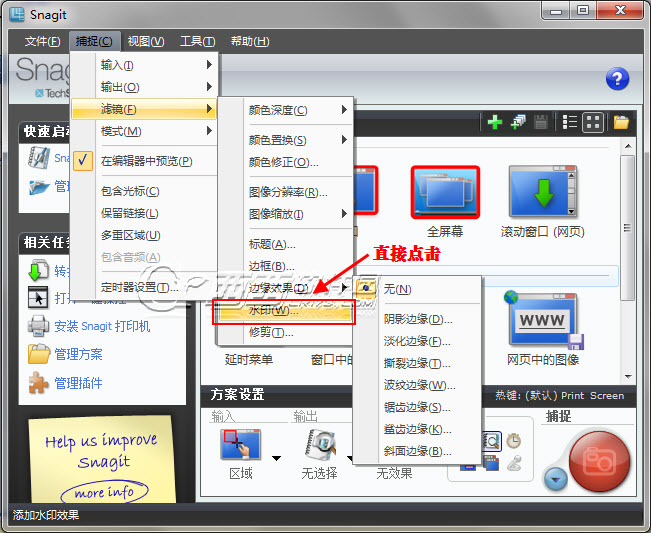The image size is (651, 533).
Task: Choose 边框(B)... menu item
Action: tap(285, 266)
